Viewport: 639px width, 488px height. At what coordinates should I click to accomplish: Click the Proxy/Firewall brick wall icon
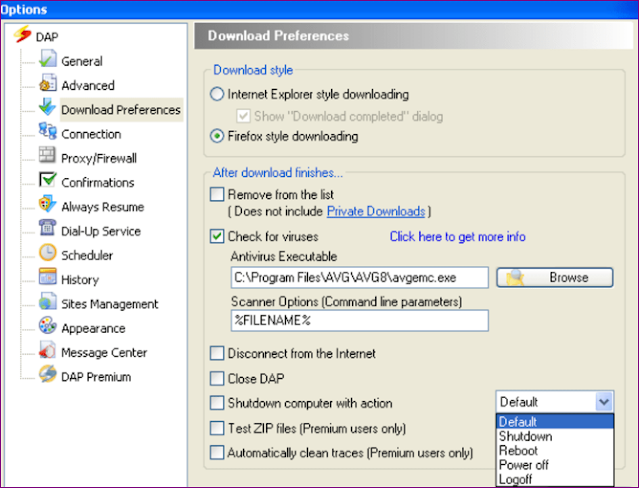(48, 155)
